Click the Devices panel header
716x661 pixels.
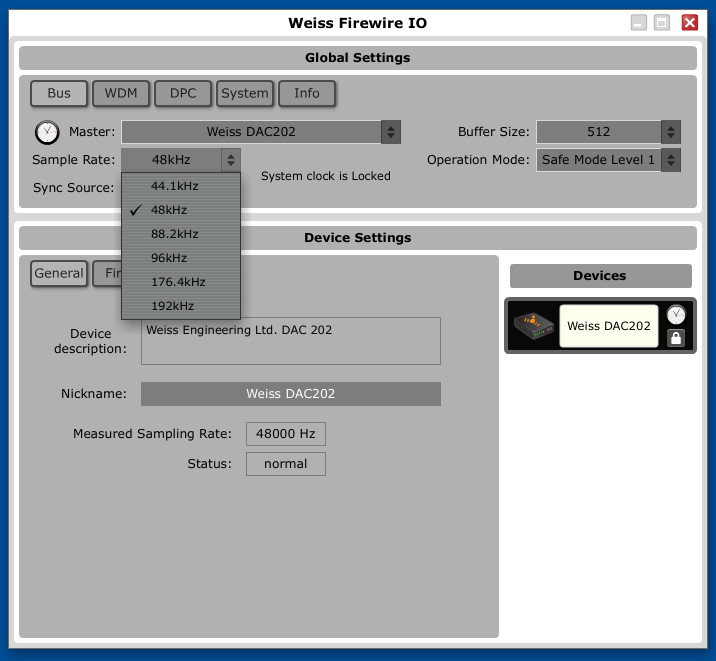pyautogui.click(x=600, y=276)
